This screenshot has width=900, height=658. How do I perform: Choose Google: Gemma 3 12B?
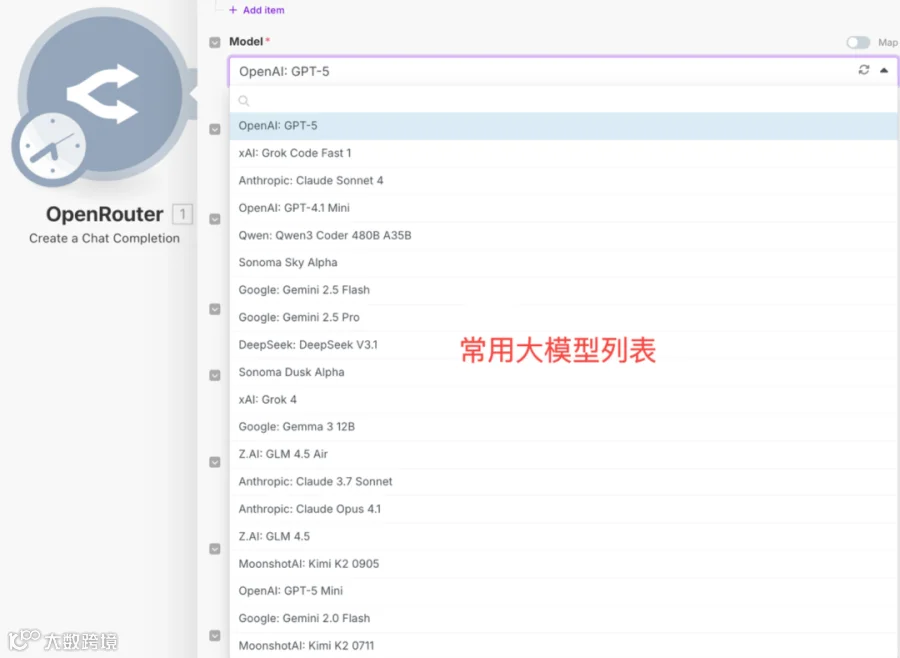(563, 427)
